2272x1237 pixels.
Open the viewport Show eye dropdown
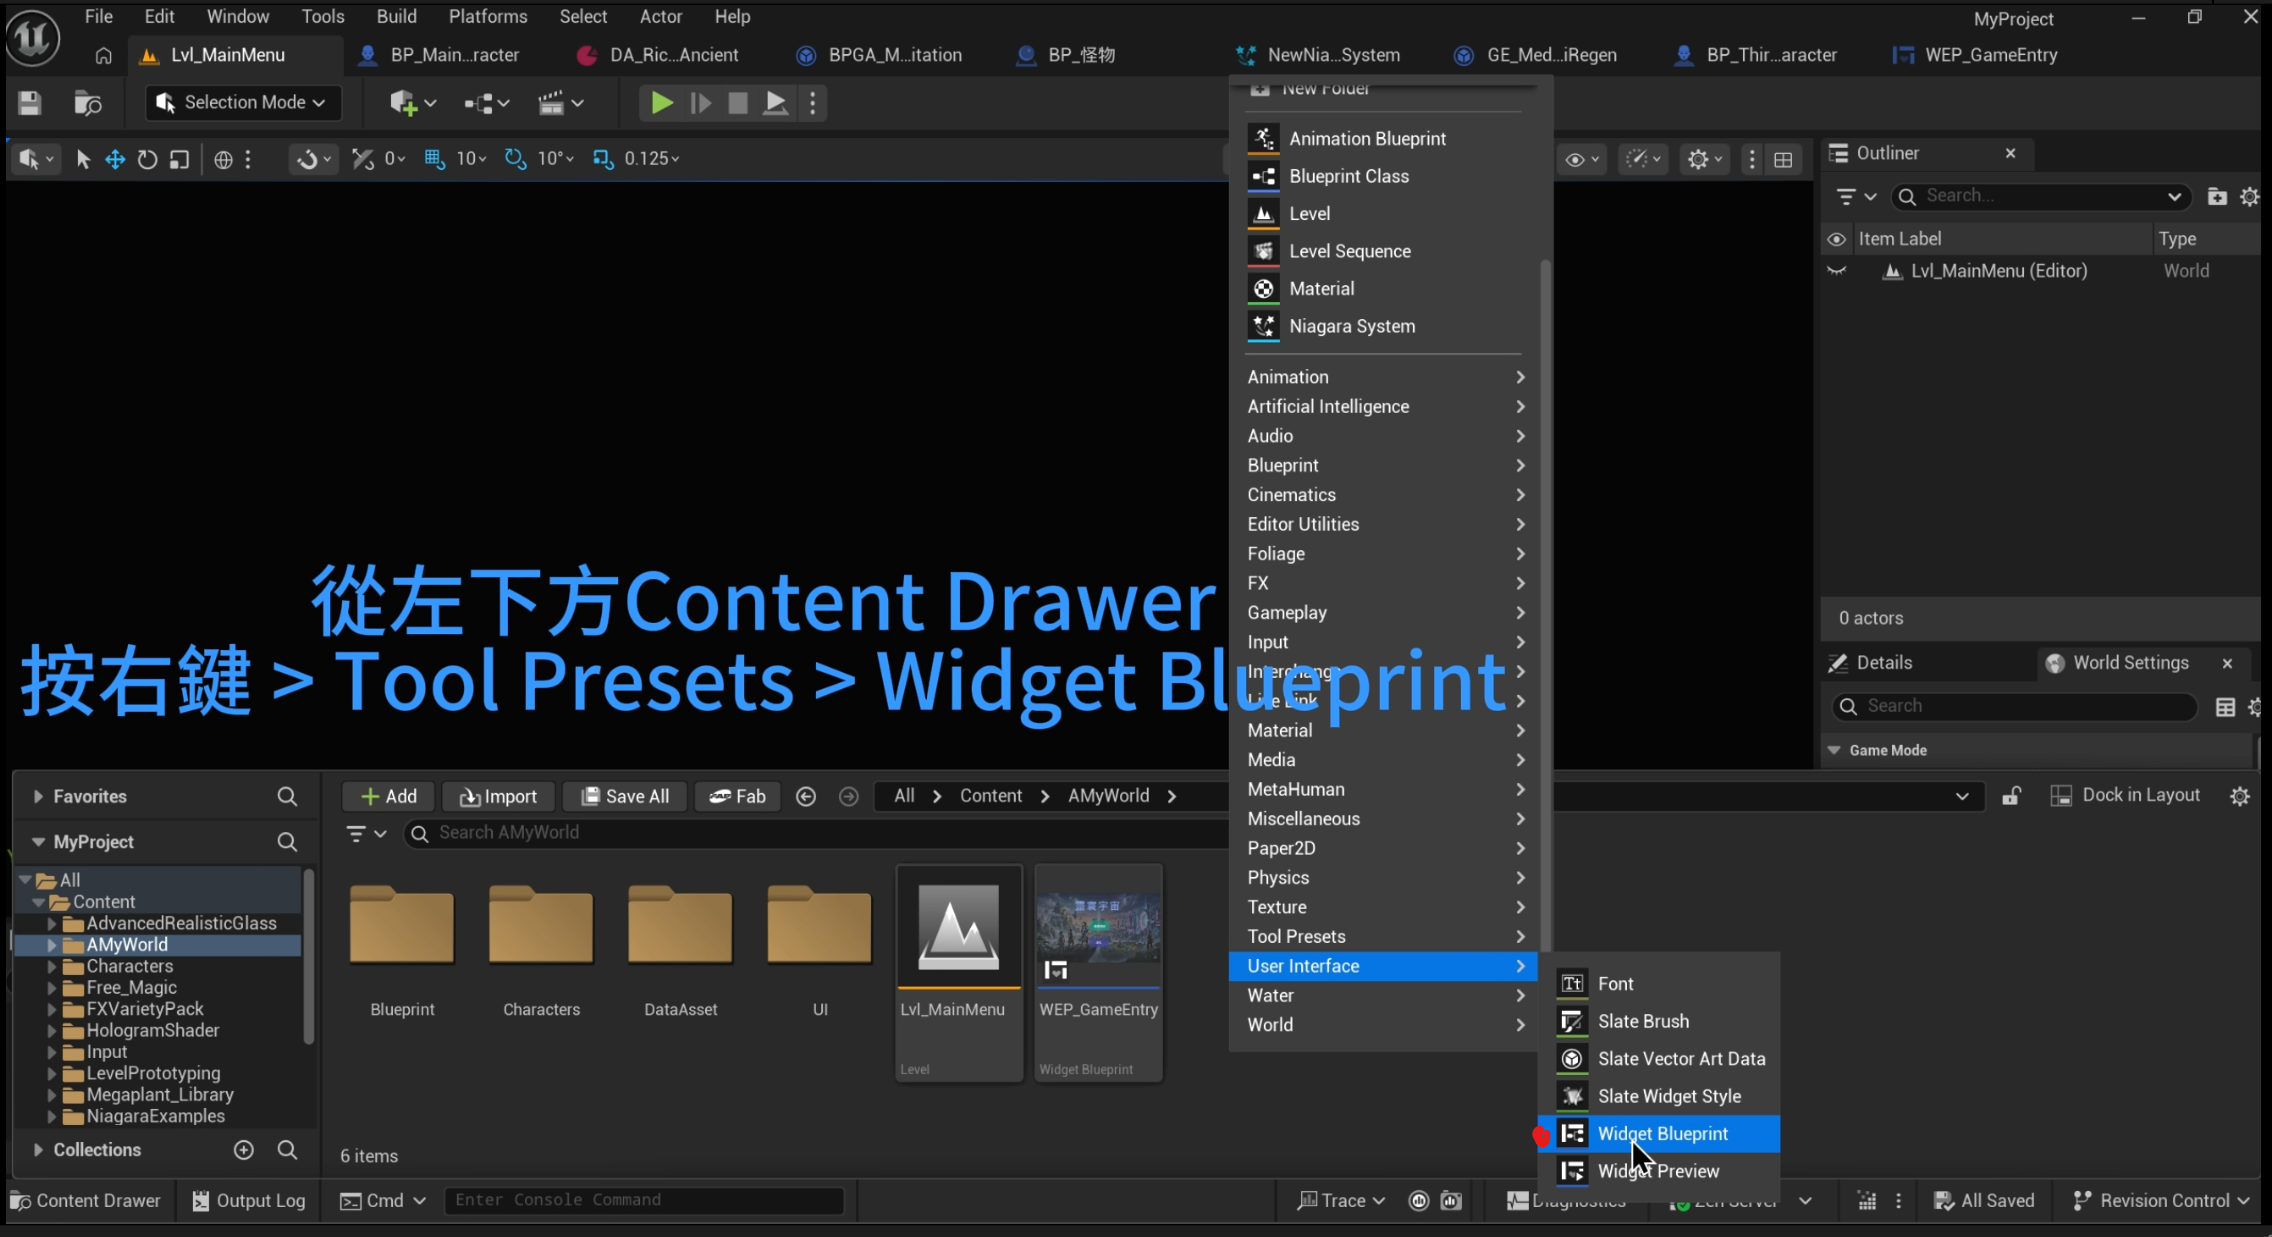coord(1581,160)
